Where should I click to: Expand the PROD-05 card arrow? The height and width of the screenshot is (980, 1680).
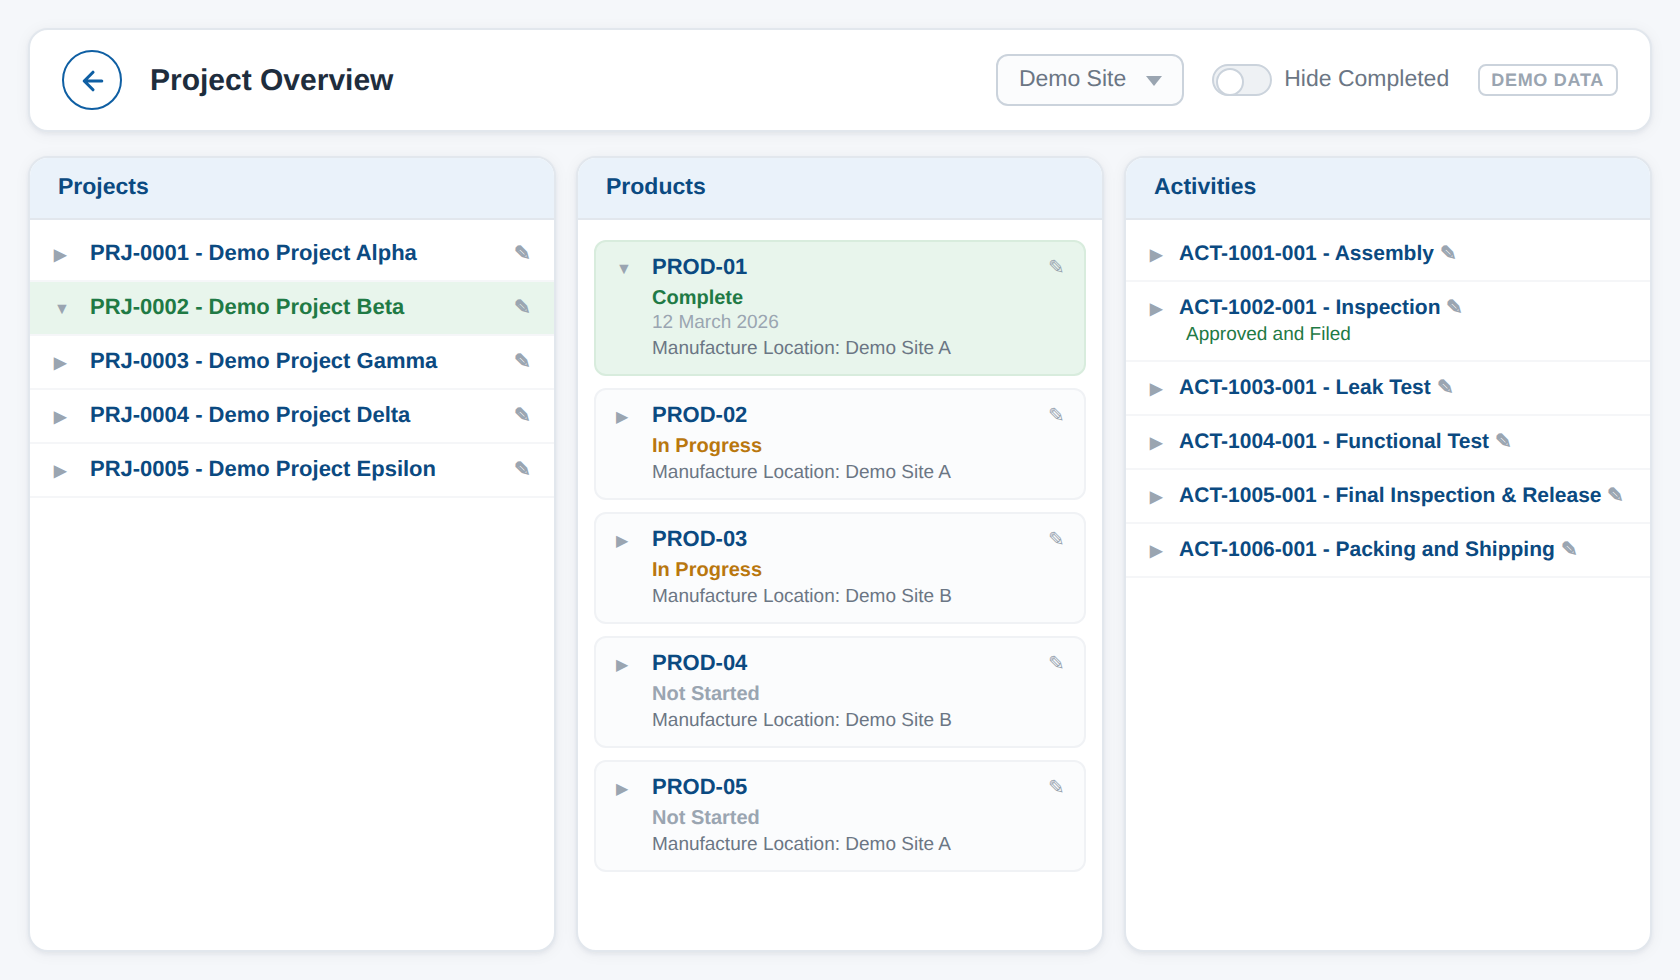pyautogui.click(x=622, y=789)
